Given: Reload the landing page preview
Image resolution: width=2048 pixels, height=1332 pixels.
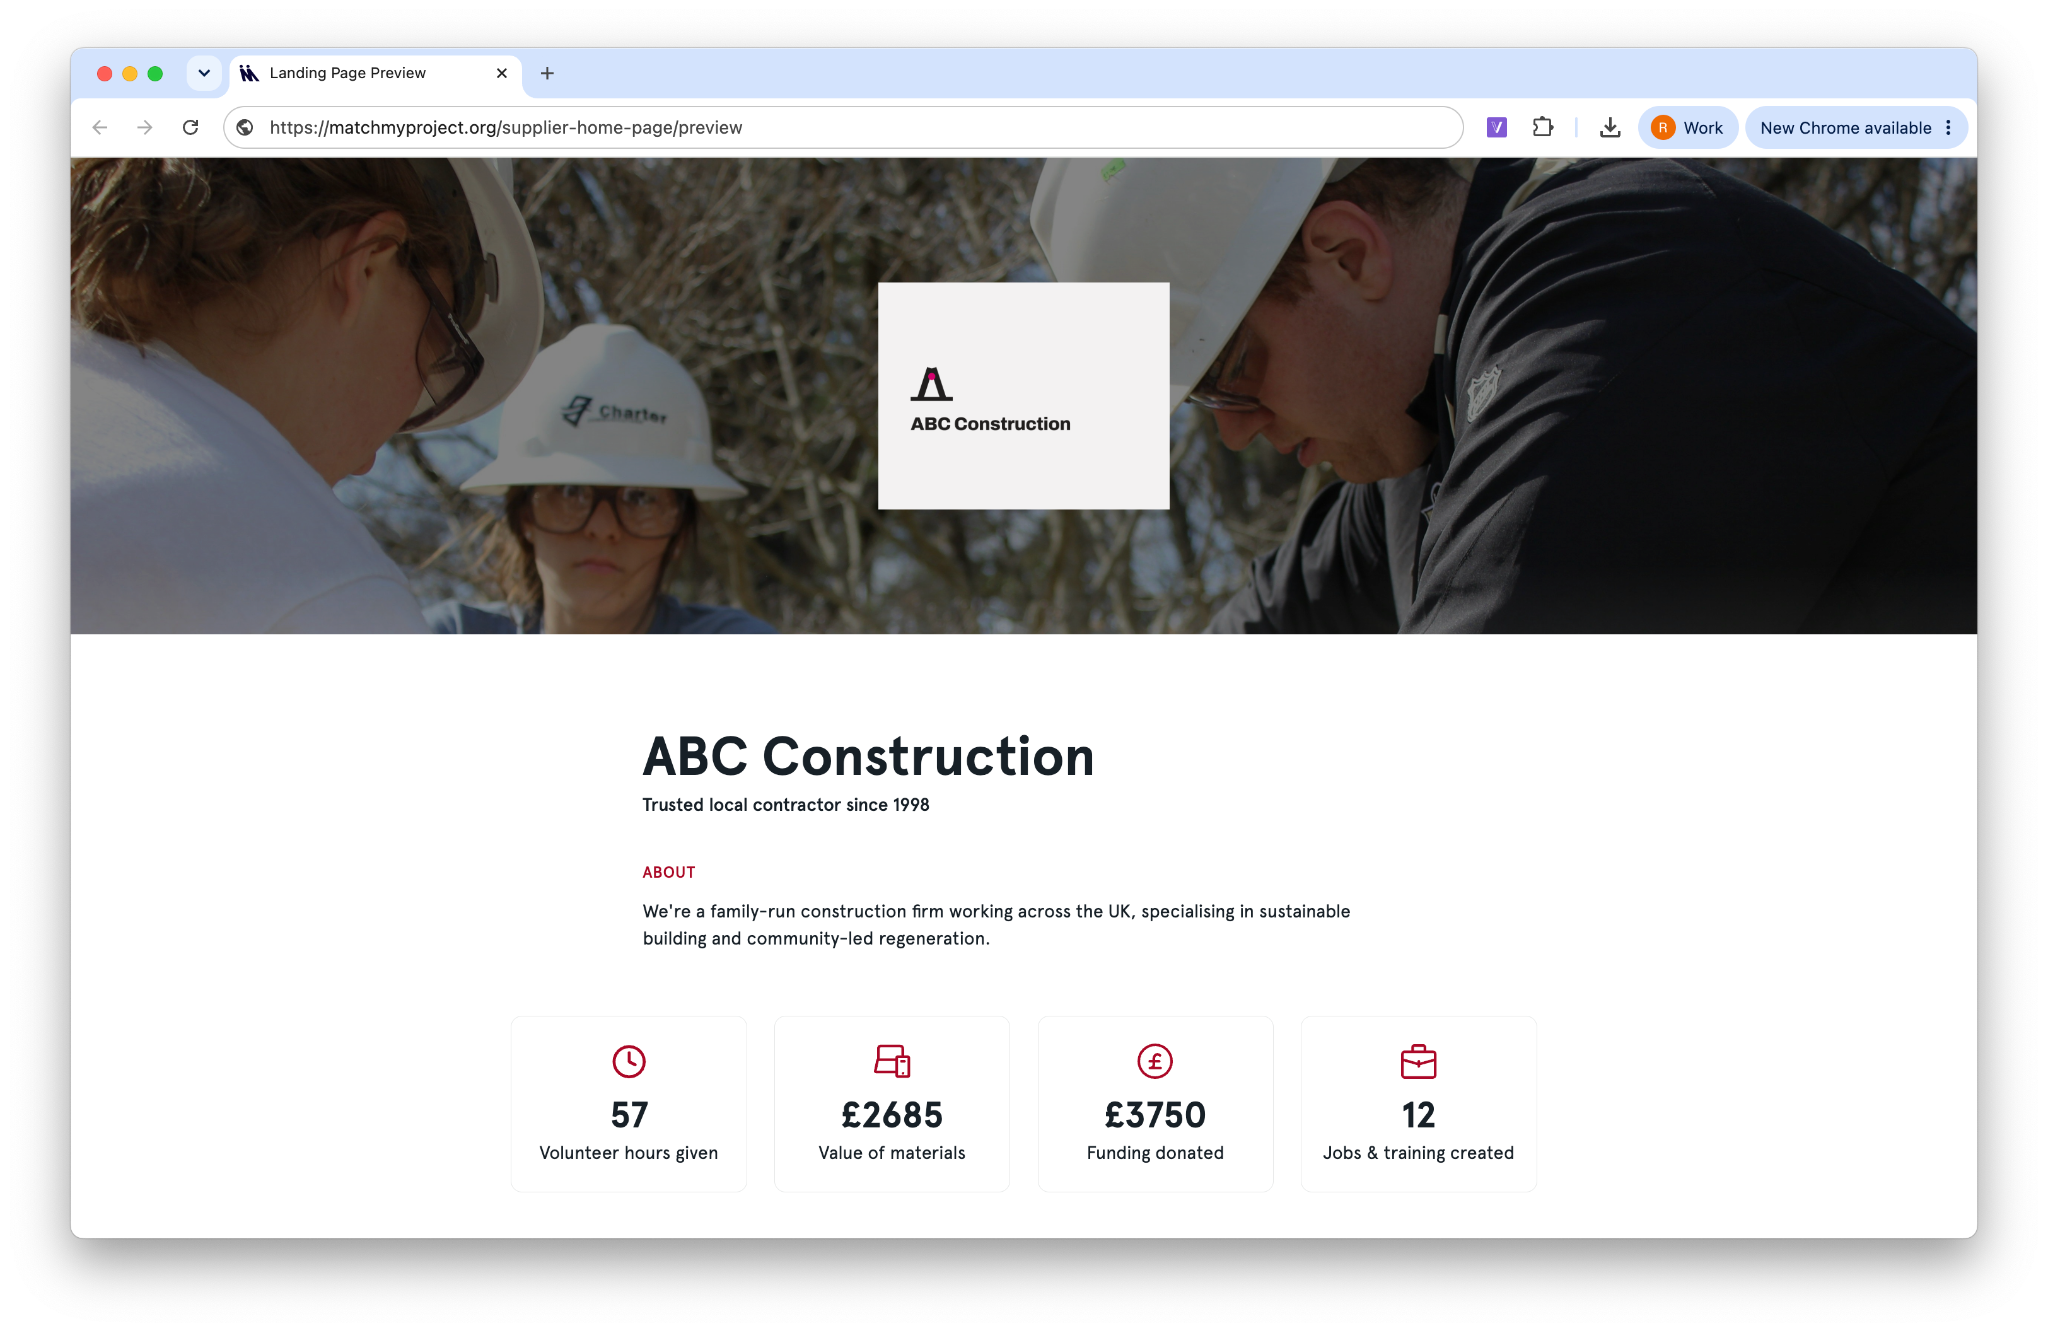Looking at the screenshot, I should 190,127.
